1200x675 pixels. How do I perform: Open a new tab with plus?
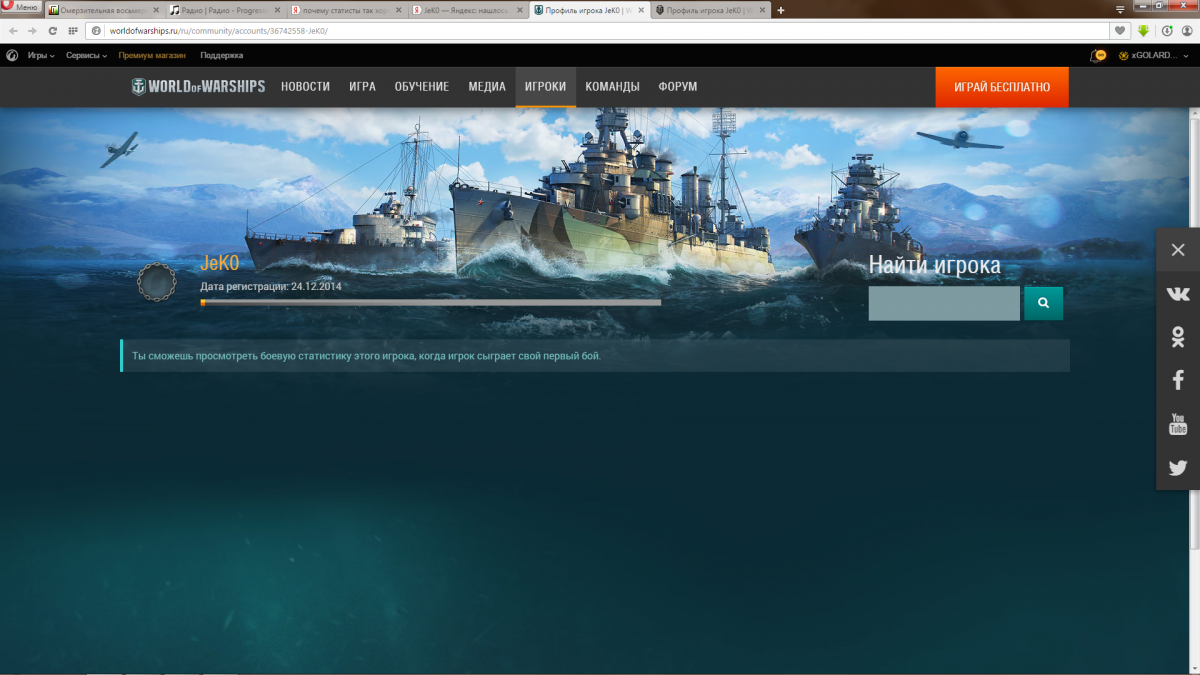pyautogui.click(x=781, y=10)
